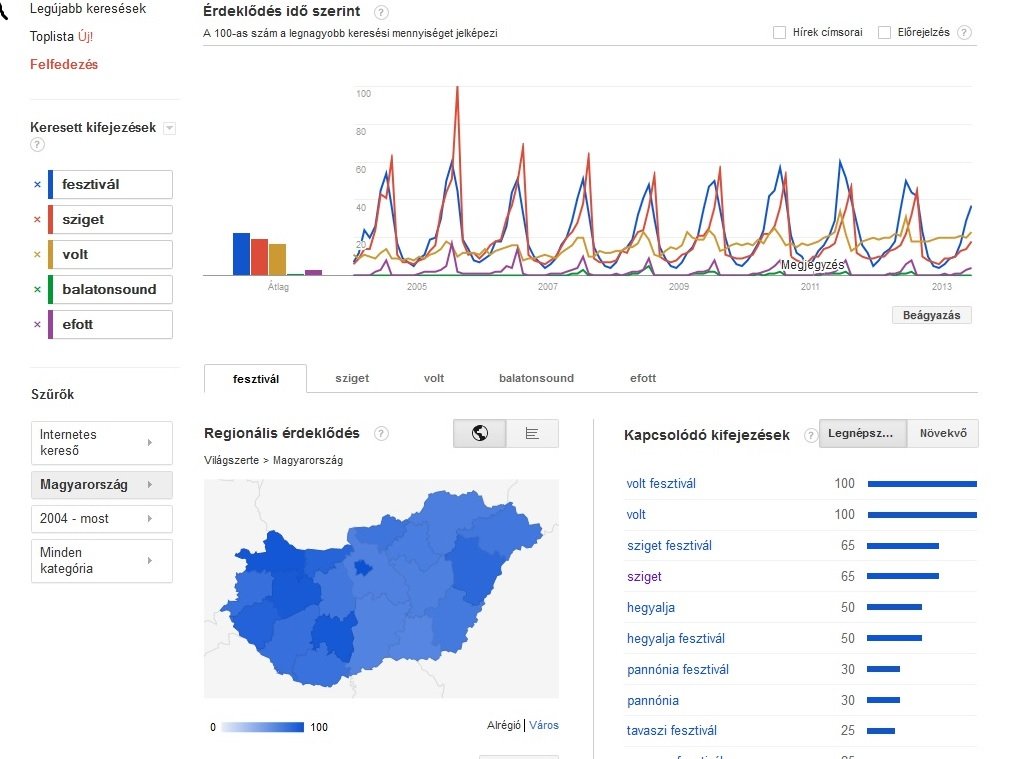Open the hegyalja fesztivál related link

675,638
